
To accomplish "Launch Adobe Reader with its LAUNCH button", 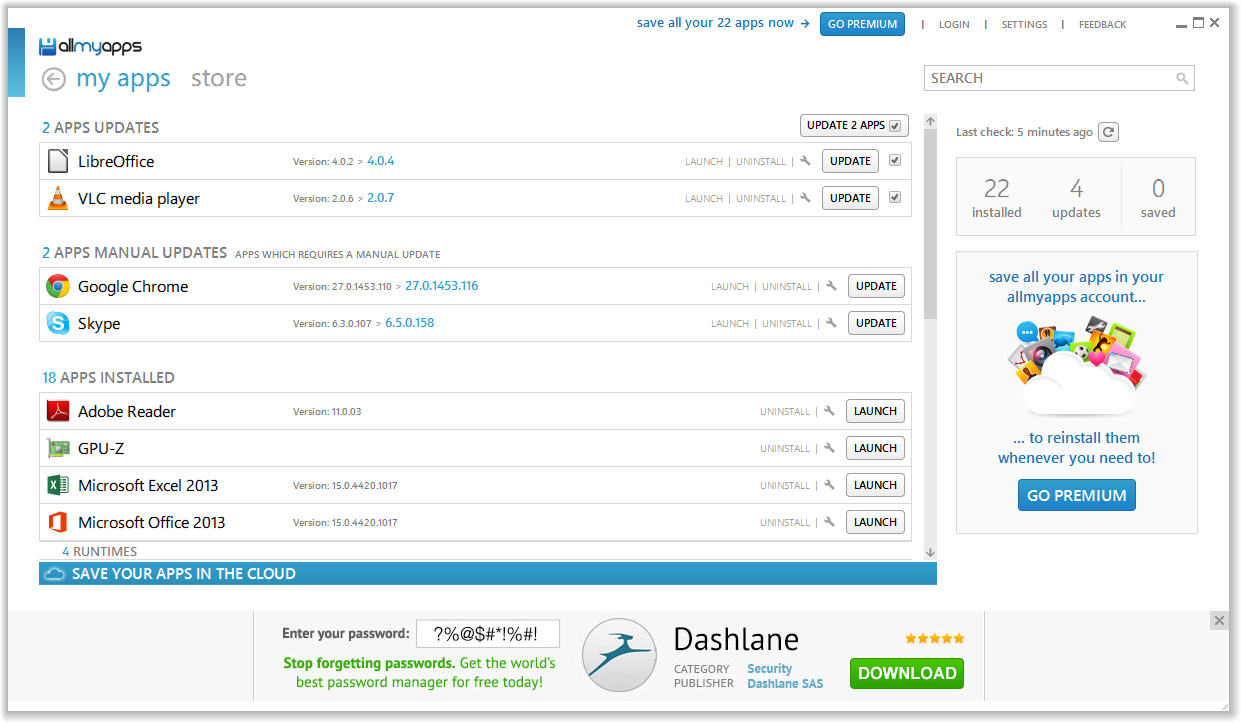I will [x=875, y=411].
